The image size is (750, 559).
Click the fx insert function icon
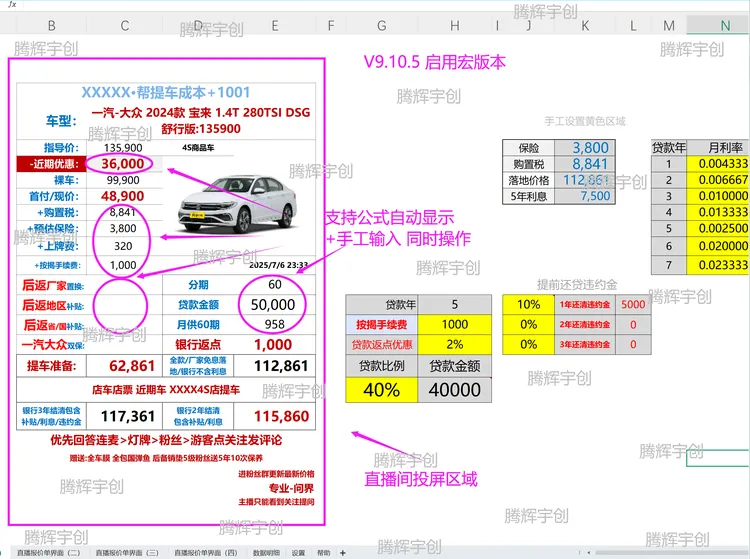[11, 4]
